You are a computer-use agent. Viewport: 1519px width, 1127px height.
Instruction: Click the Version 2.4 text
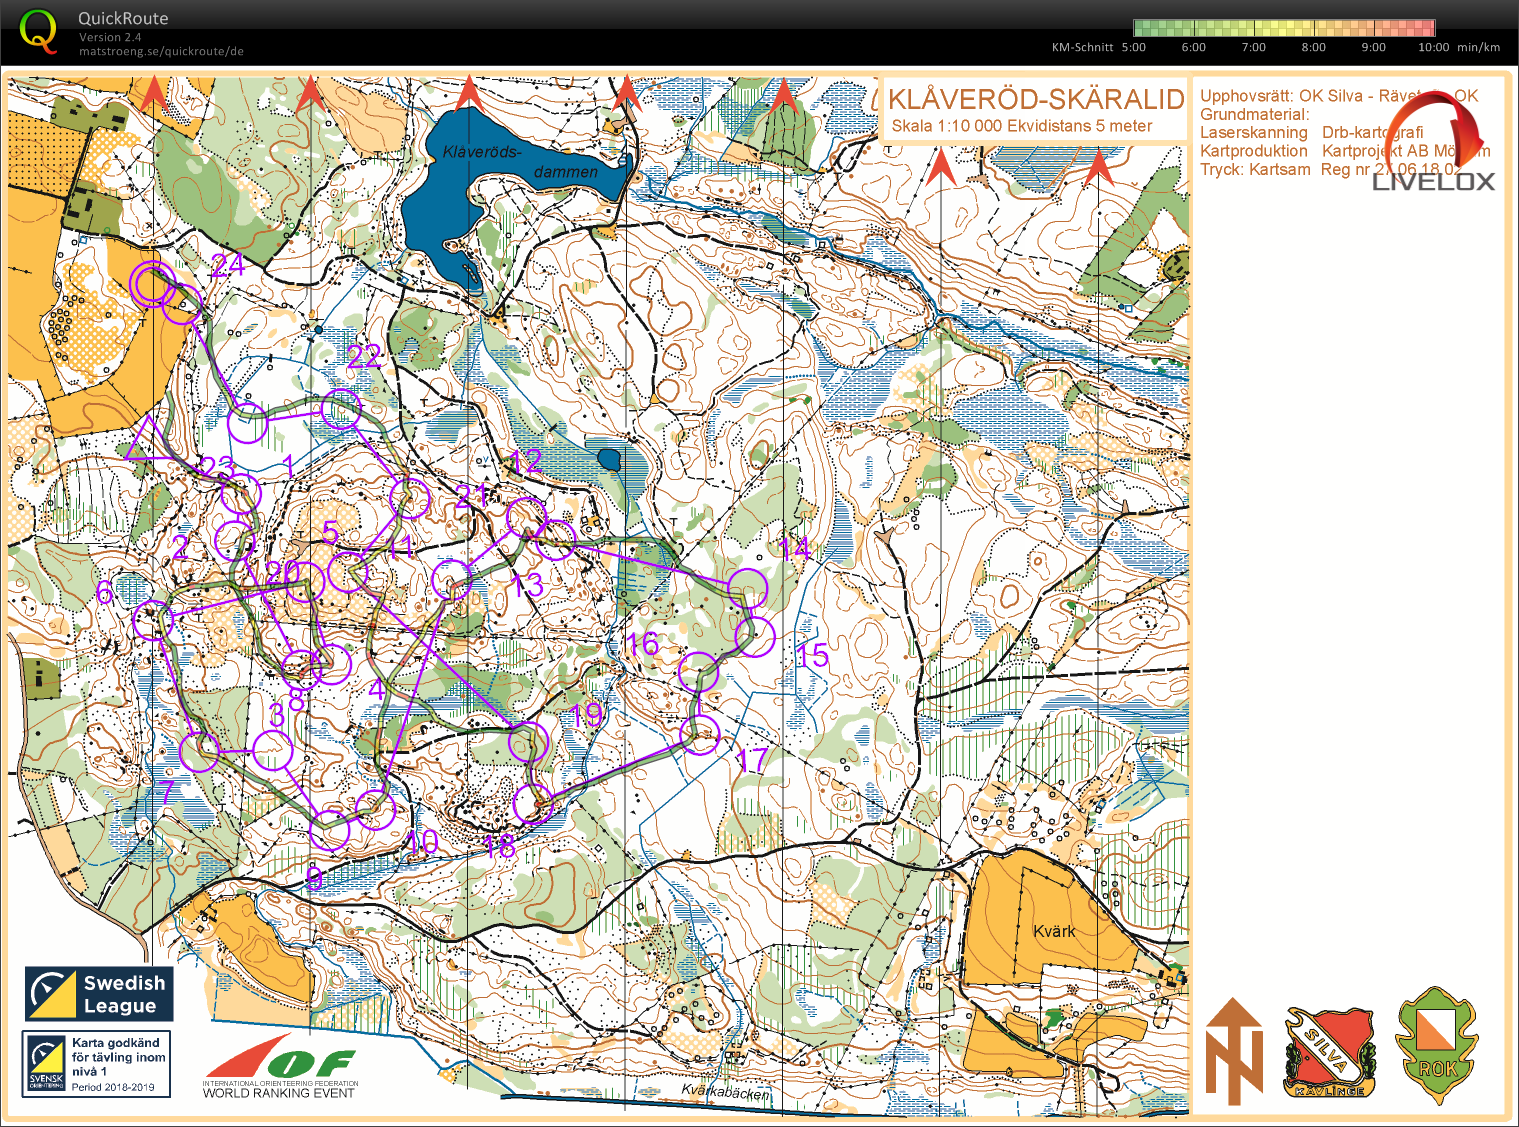pyautogui.click(x=110, y=37)
